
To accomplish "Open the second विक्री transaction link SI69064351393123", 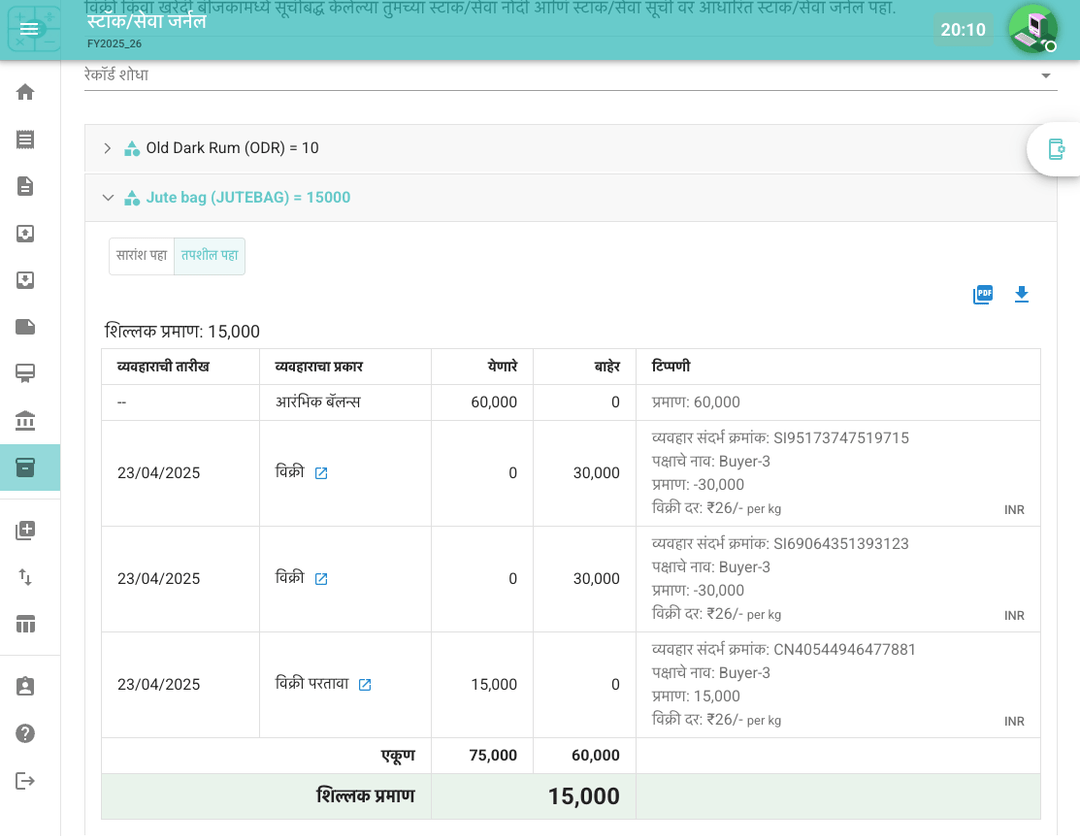I will point(321,580).
